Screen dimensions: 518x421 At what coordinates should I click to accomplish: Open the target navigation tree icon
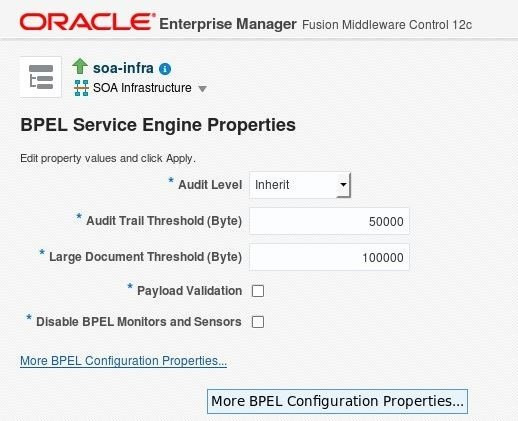click(41, 77)
